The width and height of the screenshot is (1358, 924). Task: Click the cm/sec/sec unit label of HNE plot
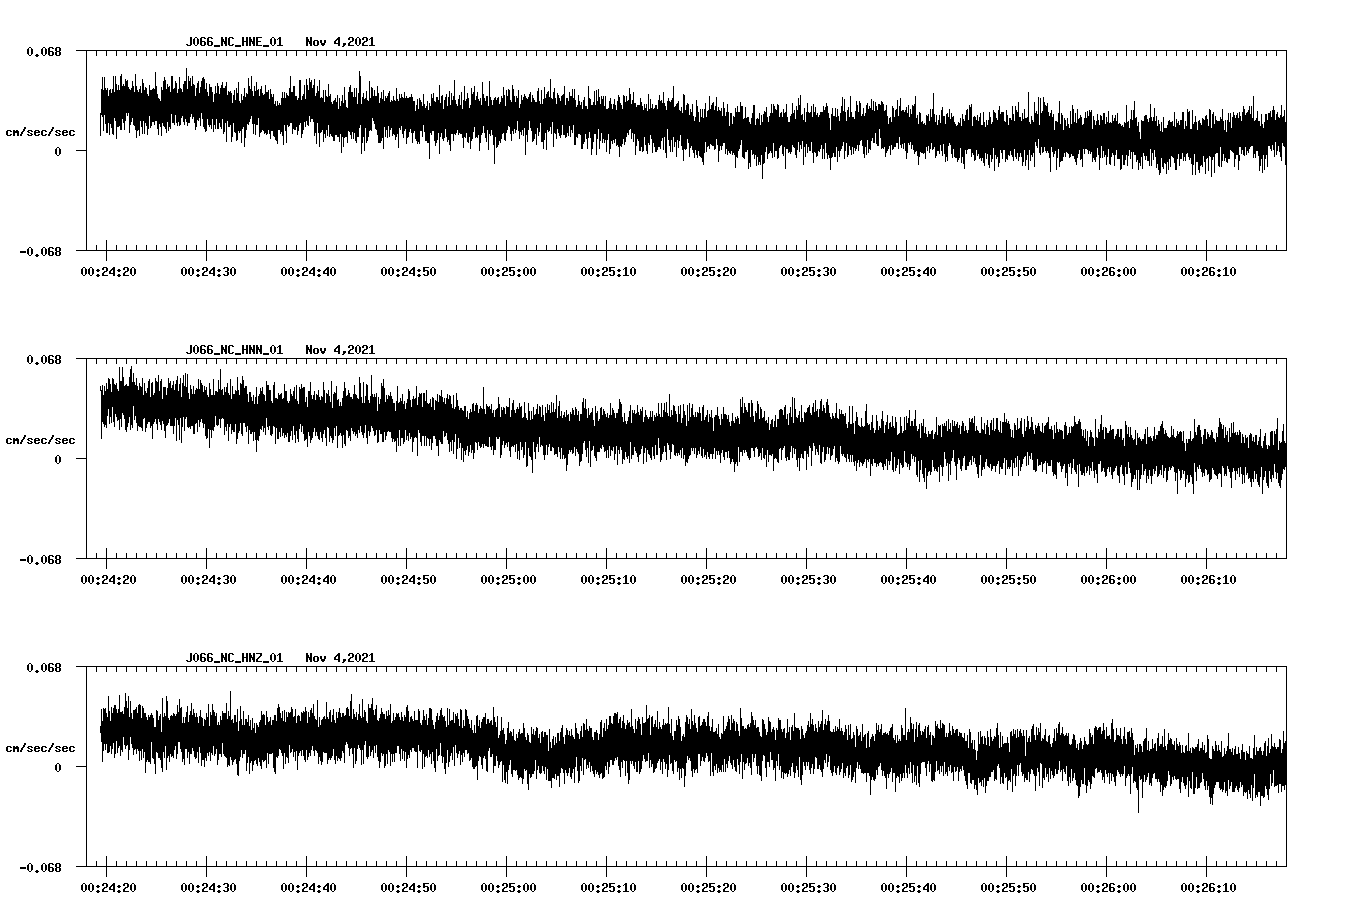click(x=40, y=132)
